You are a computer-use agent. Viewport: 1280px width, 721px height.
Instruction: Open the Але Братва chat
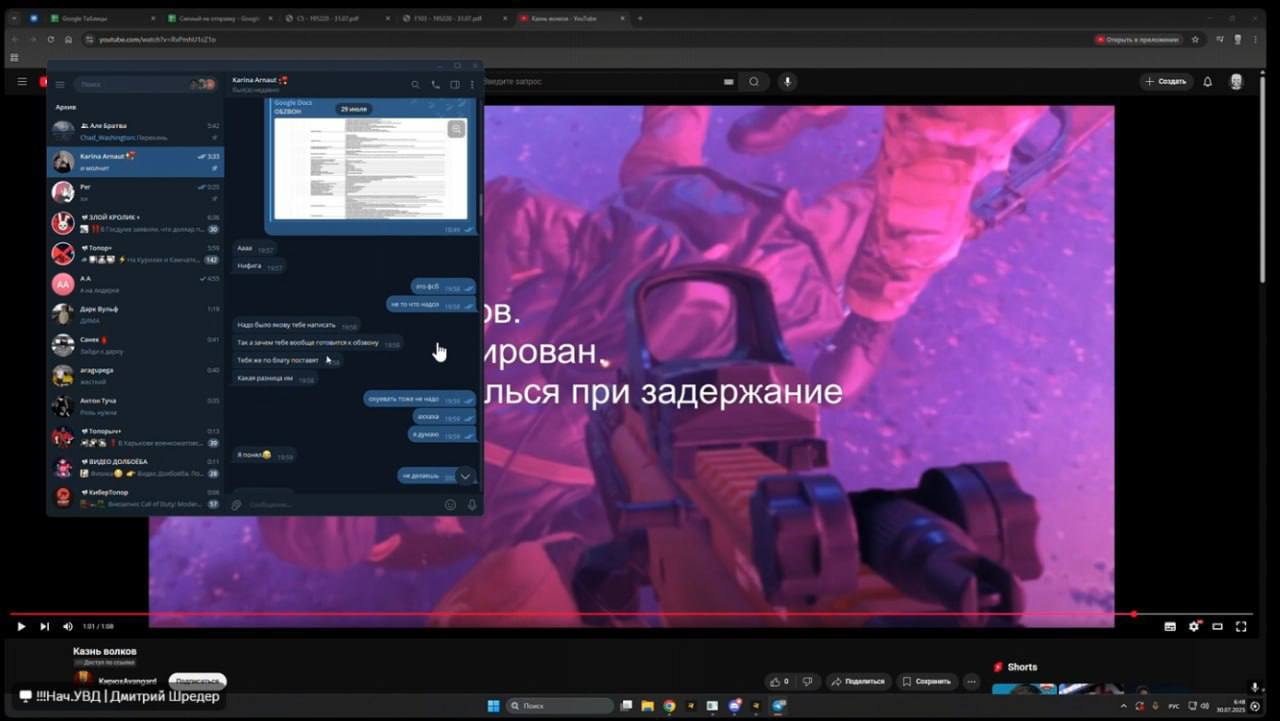[x=135, y=132]
